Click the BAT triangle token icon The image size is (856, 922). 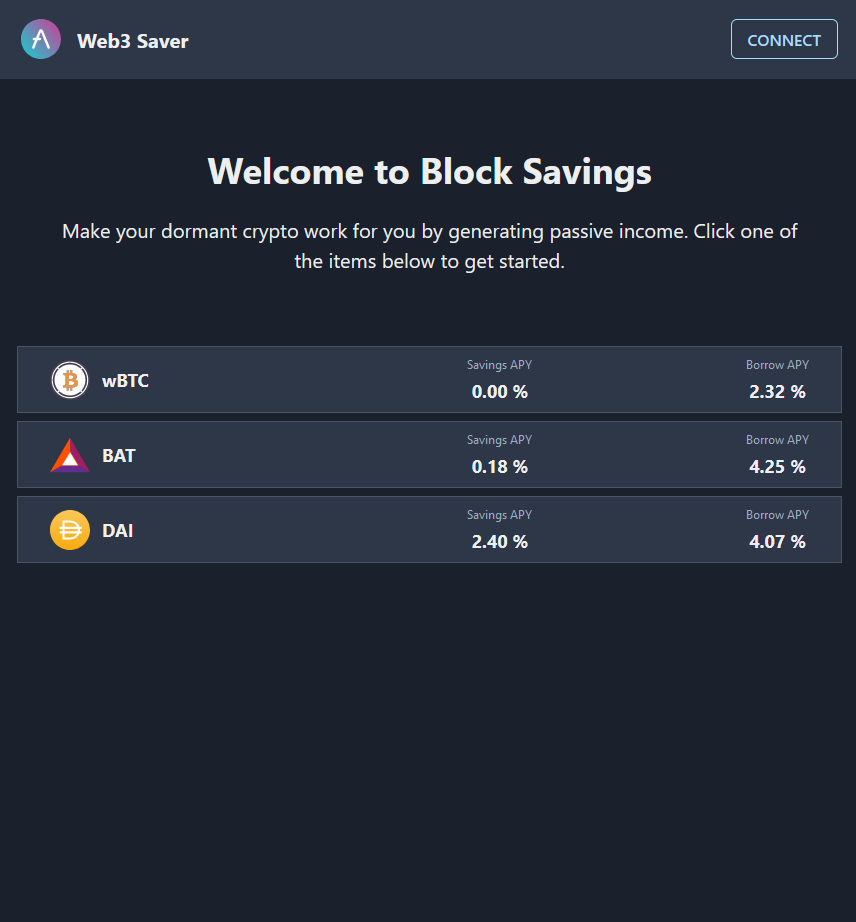click(x=70, y=456)
